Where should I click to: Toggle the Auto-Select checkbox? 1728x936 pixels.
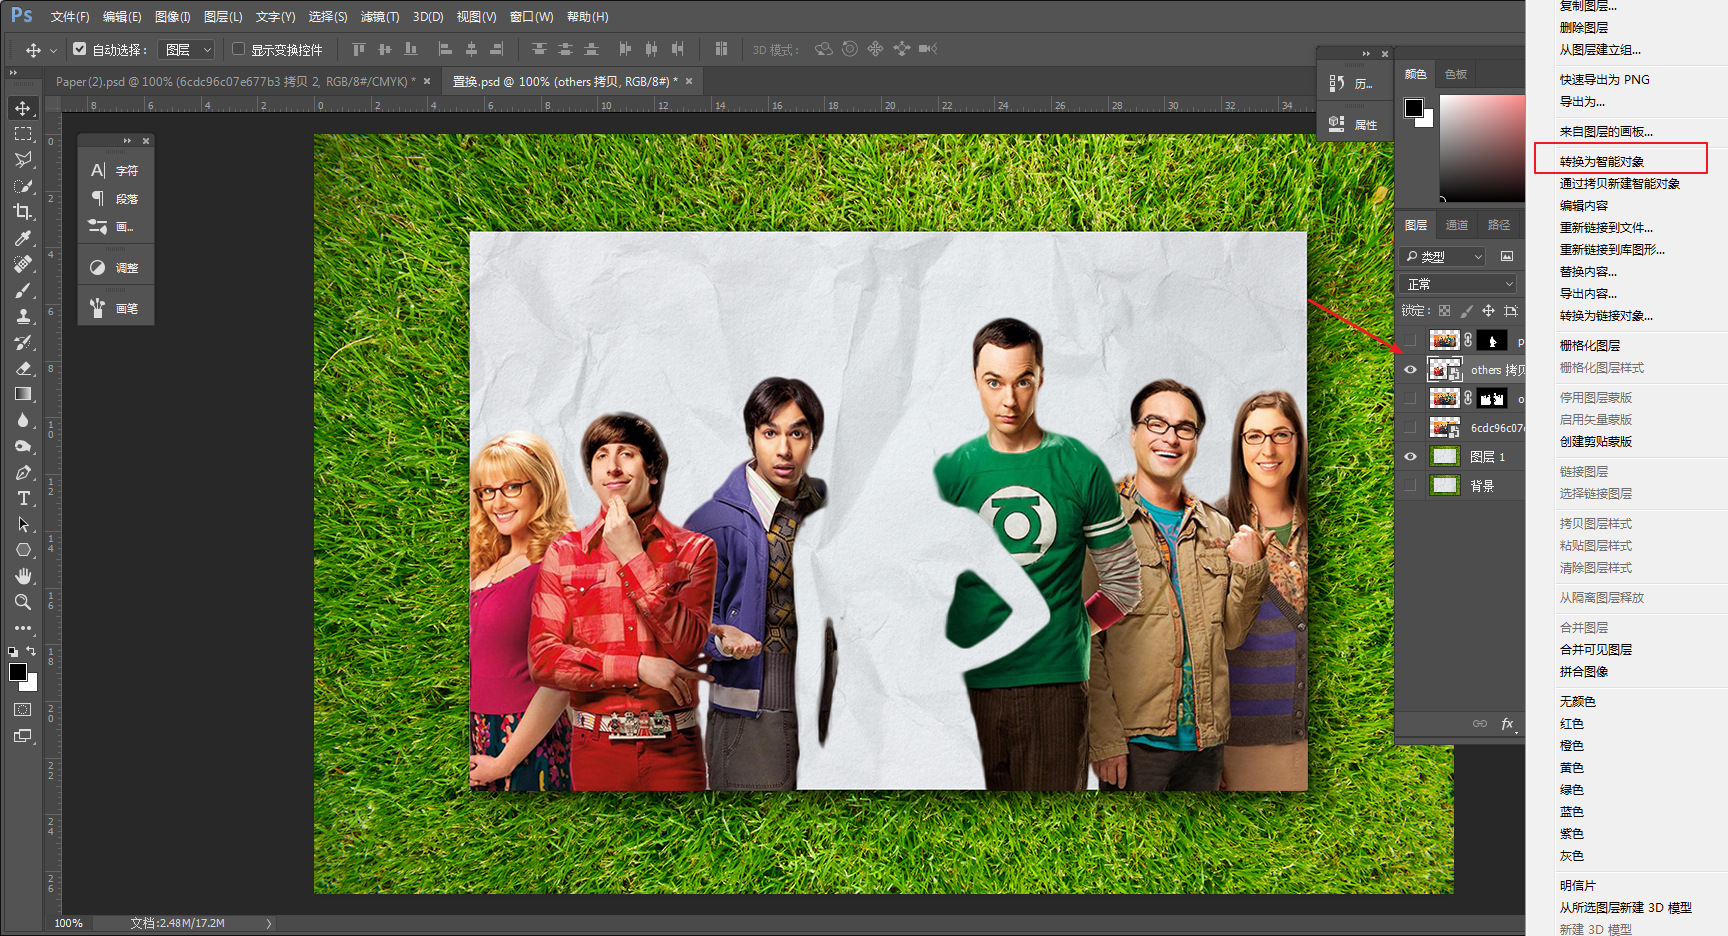coord(80,48)
